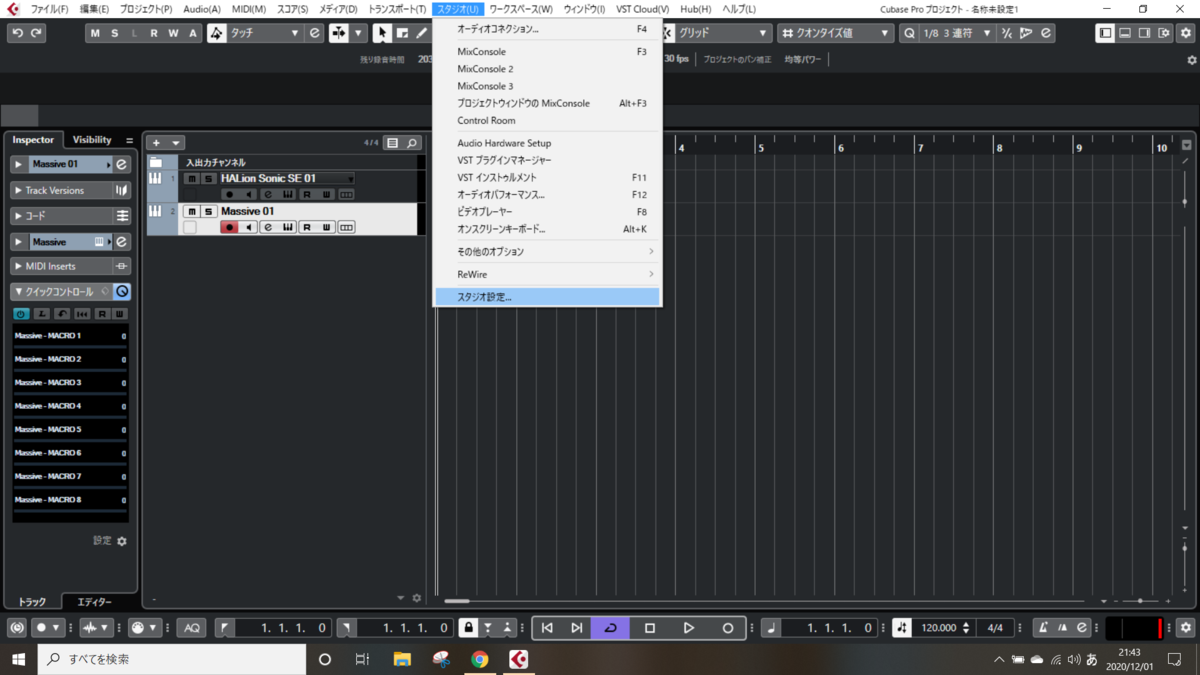Open File Explorer from the taskbar
This screenshot has height=675, width=1200.
402,659
